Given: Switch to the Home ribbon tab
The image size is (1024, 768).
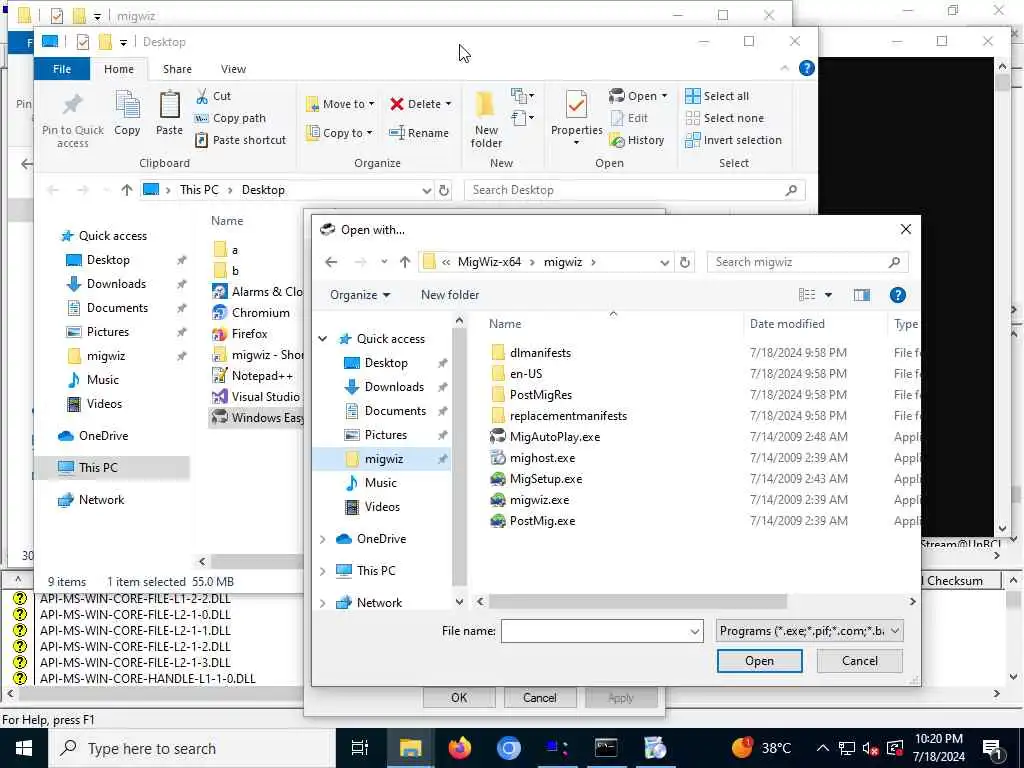Looking at the screenshot, I should click(119, 69).
